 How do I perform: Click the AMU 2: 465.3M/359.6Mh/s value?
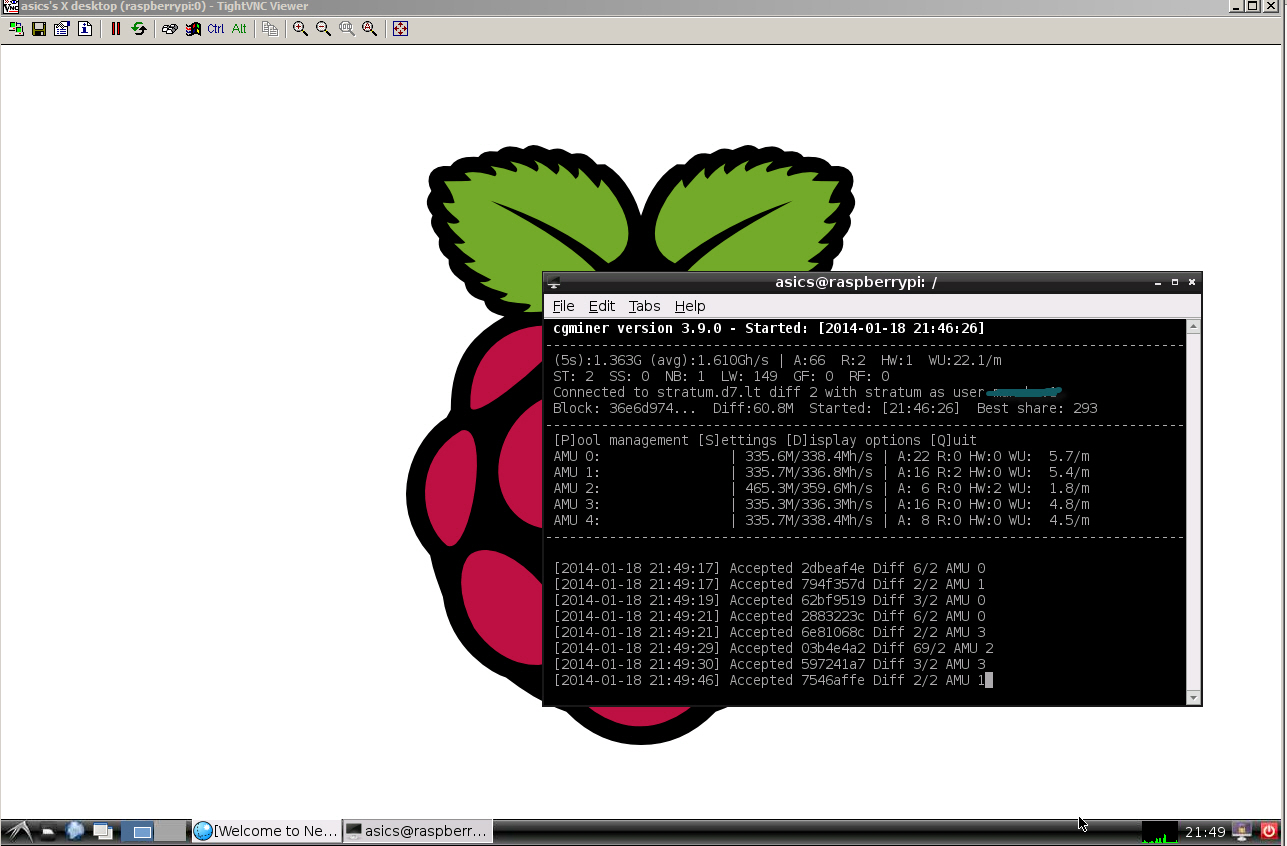point(809,488)
